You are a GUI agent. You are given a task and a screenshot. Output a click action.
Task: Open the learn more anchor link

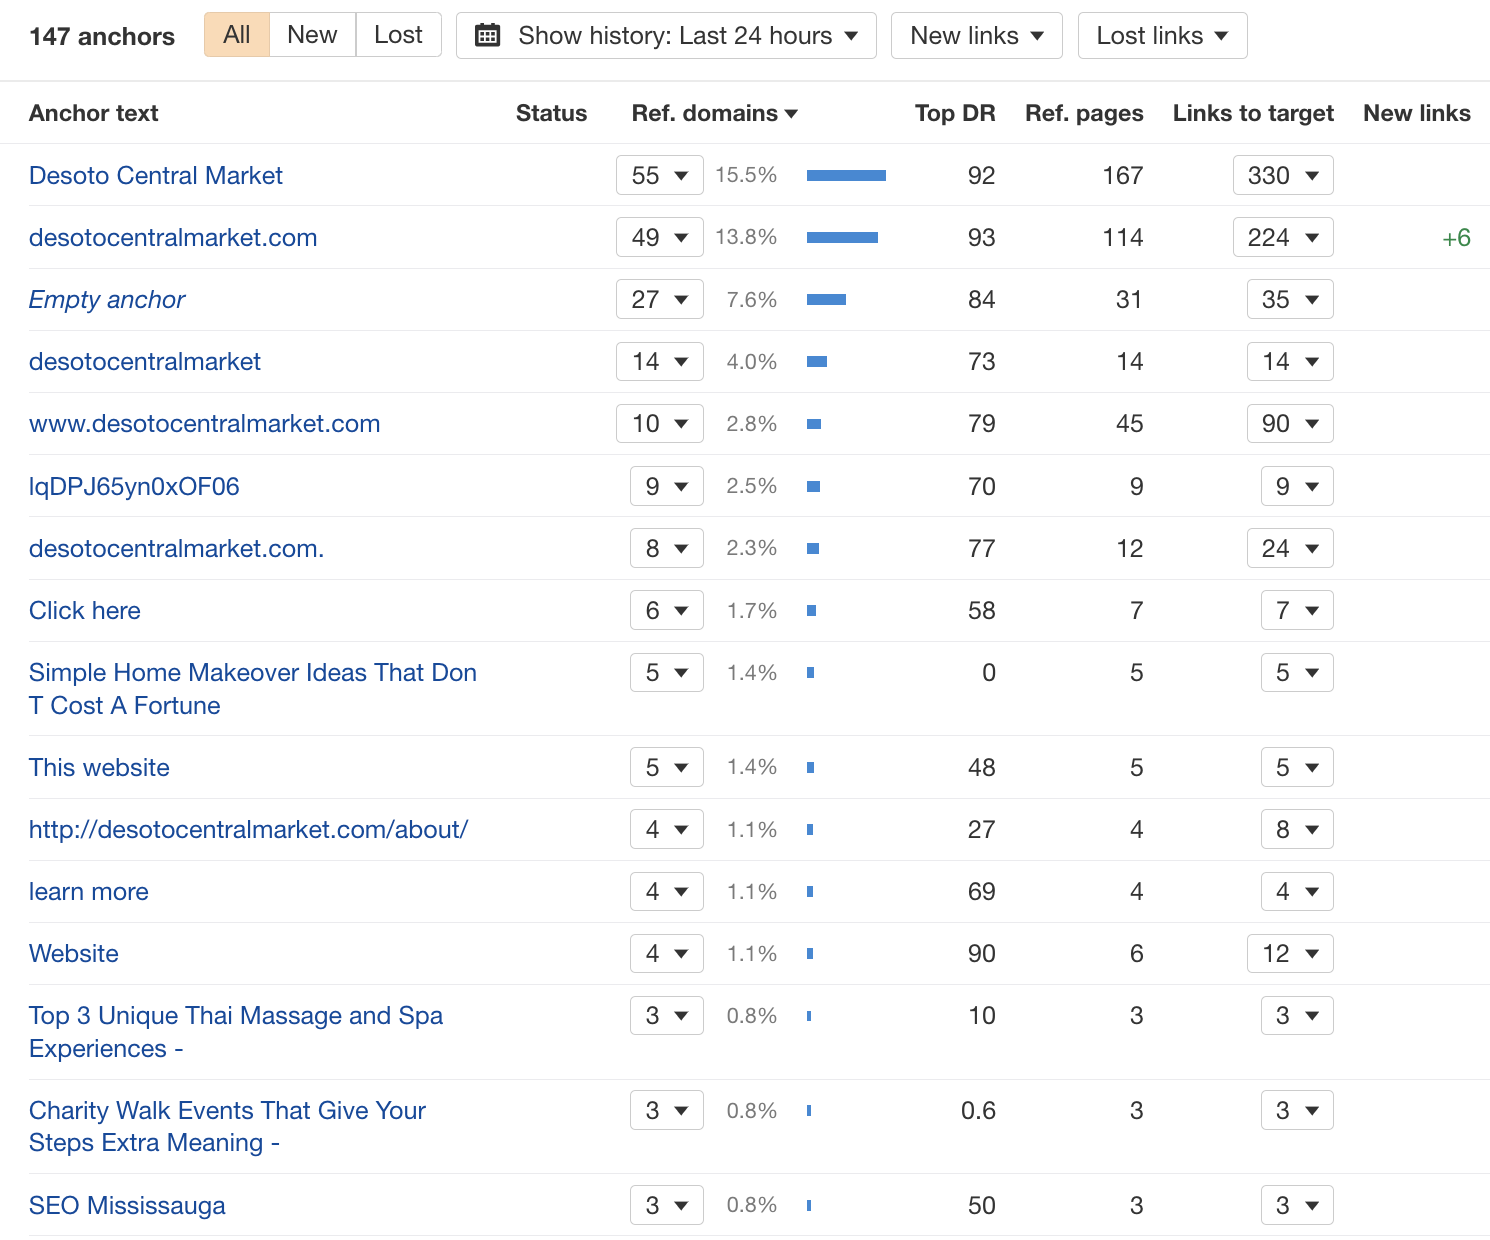pyautogui.click(x=89, y=891)
